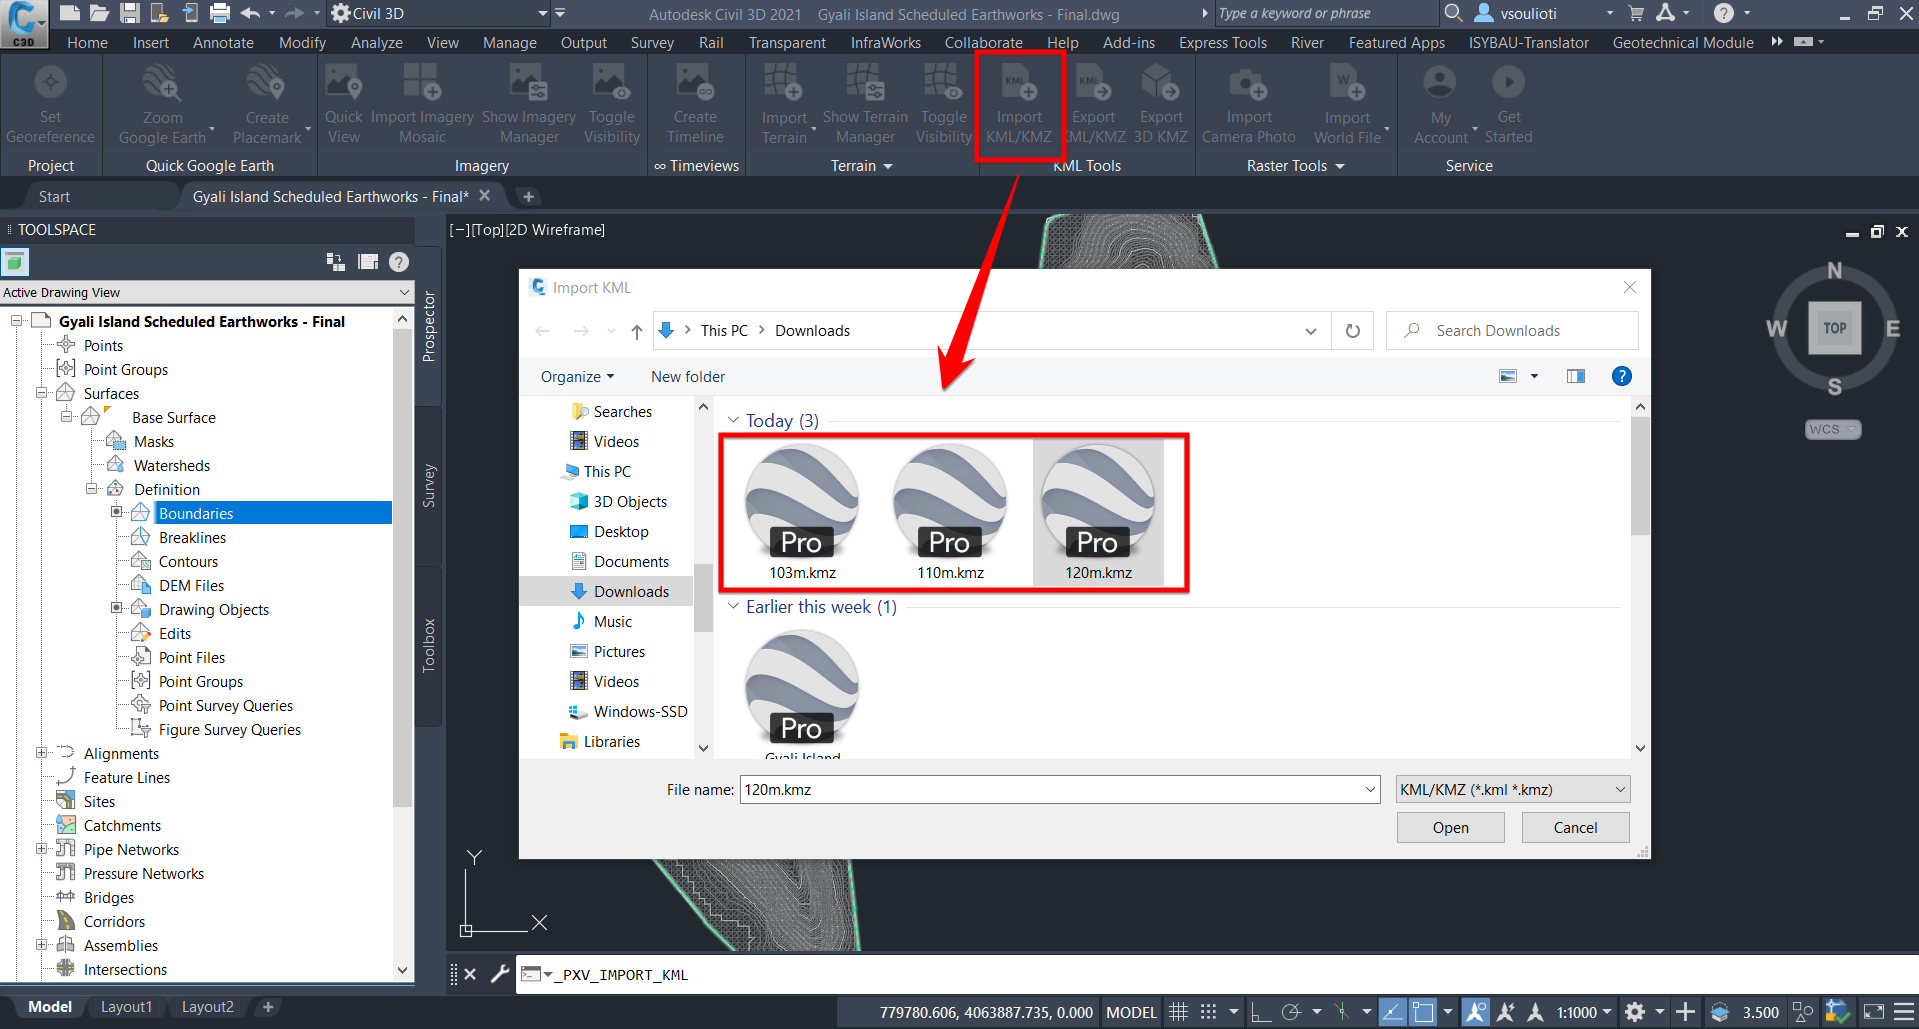Open the Analyze ribbon tab
1919x1029 pixels.
click(376, 43)
